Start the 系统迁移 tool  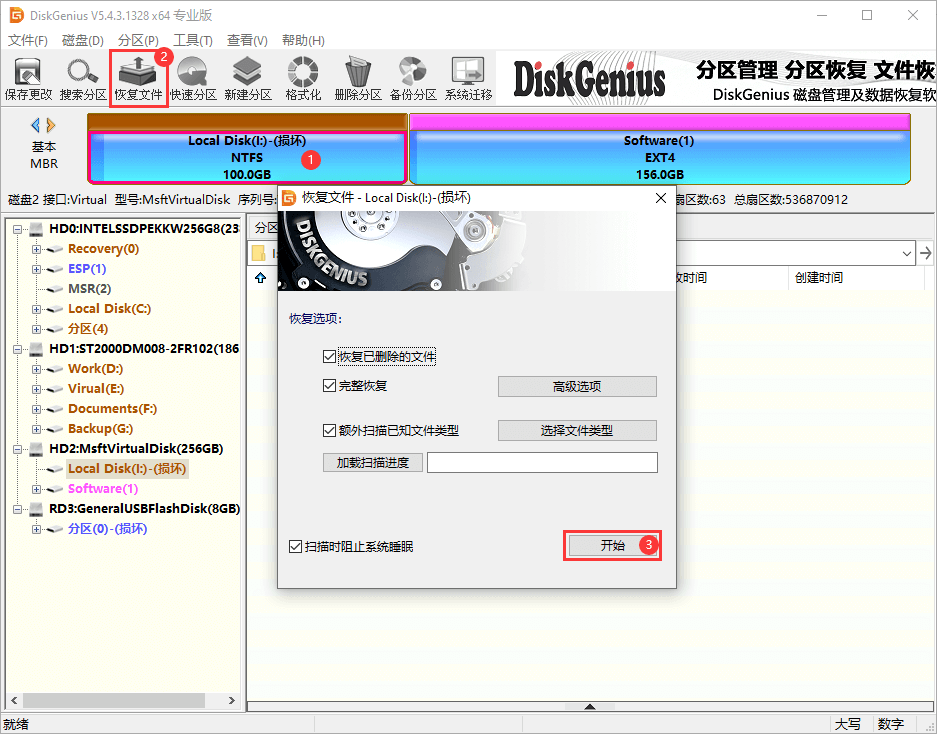point(468,79)
